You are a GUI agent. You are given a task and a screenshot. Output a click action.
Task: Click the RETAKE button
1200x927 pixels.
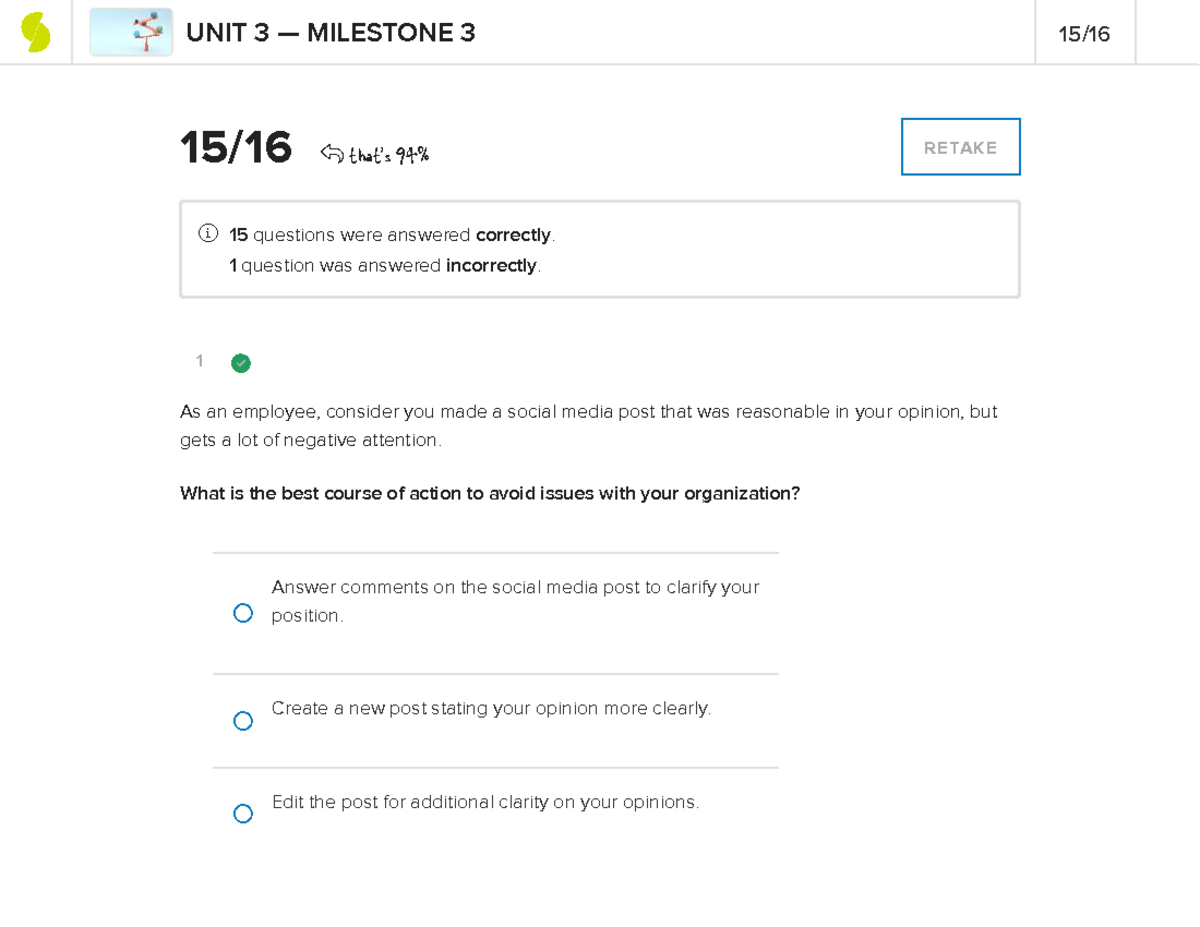coord(961,147)
